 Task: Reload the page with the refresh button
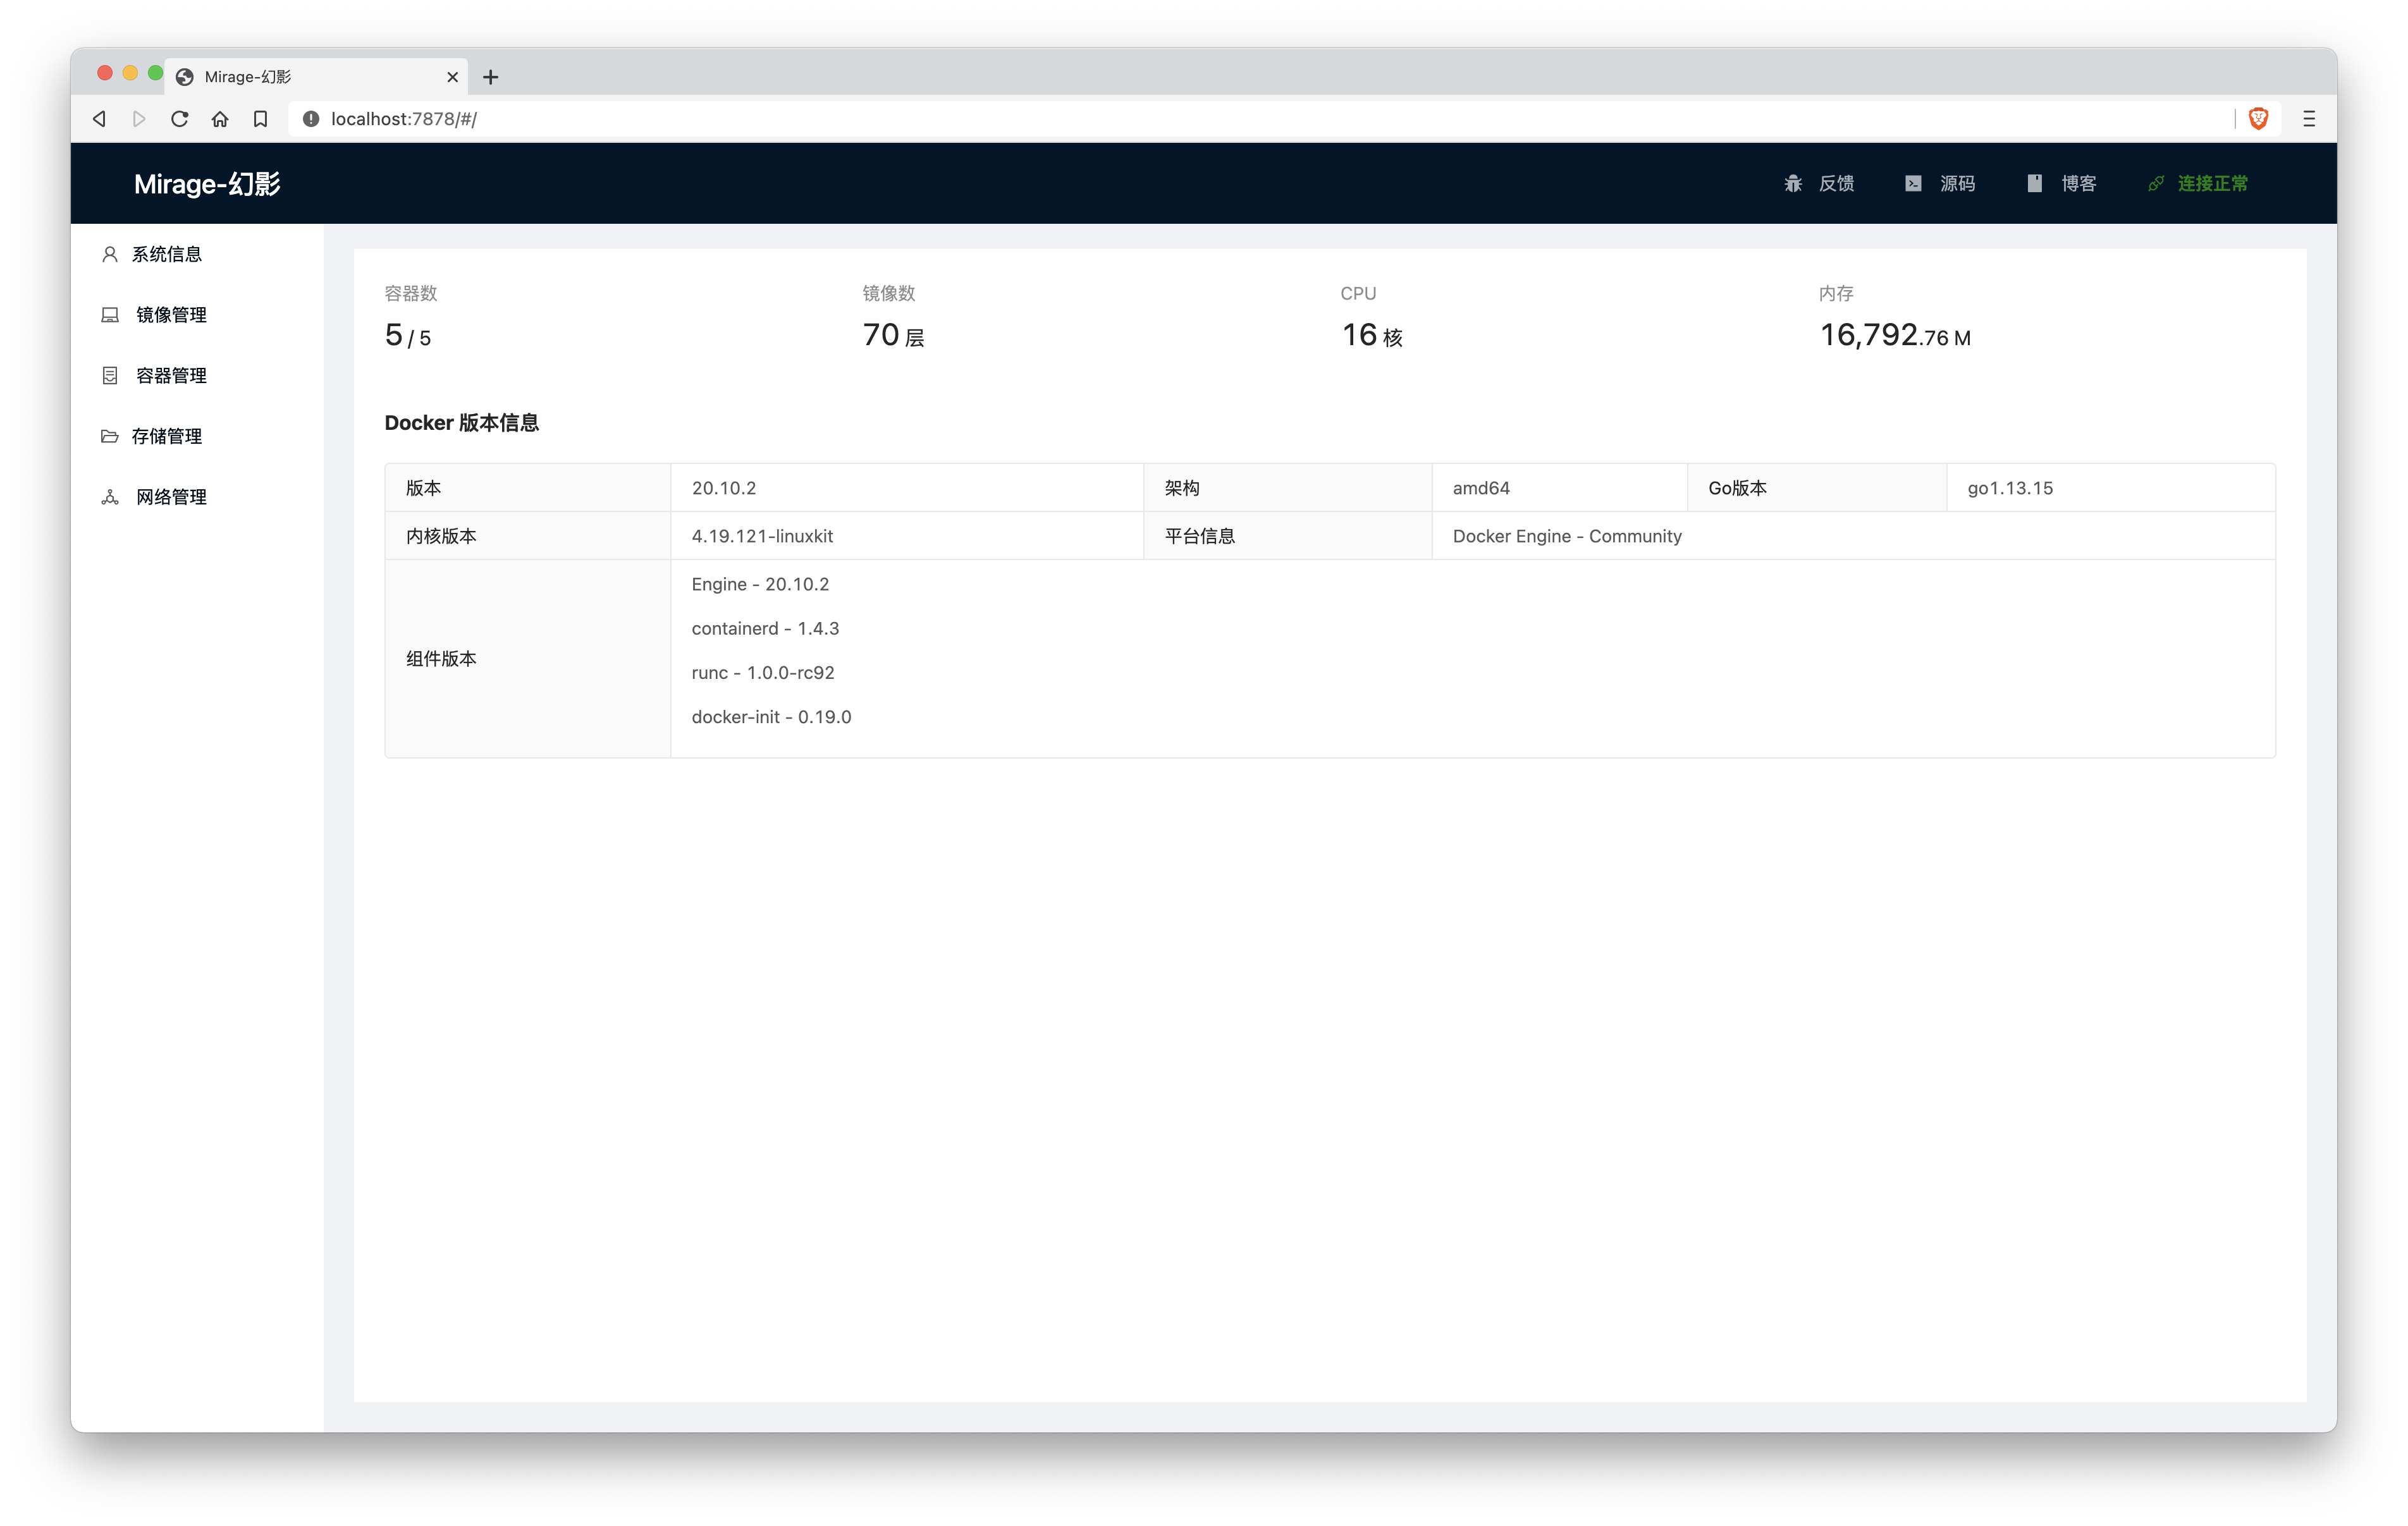tap(180, 119)
